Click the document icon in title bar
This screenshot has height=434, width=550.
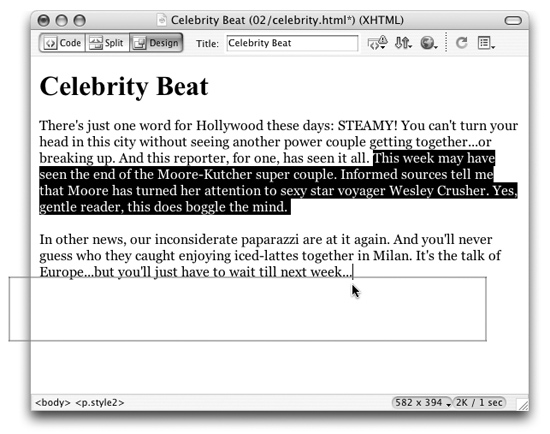[161, 20]
